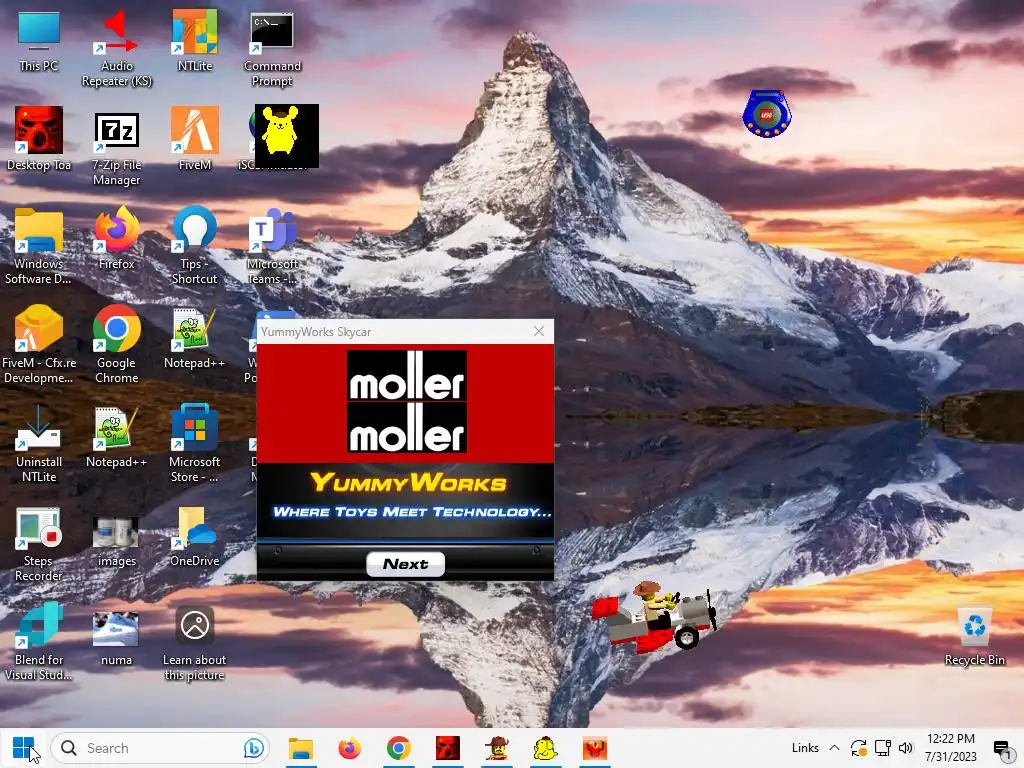This screenshot has height=768, width=1024.
Task: Open yellow character app in taskbar
Action: click(545, 748)
